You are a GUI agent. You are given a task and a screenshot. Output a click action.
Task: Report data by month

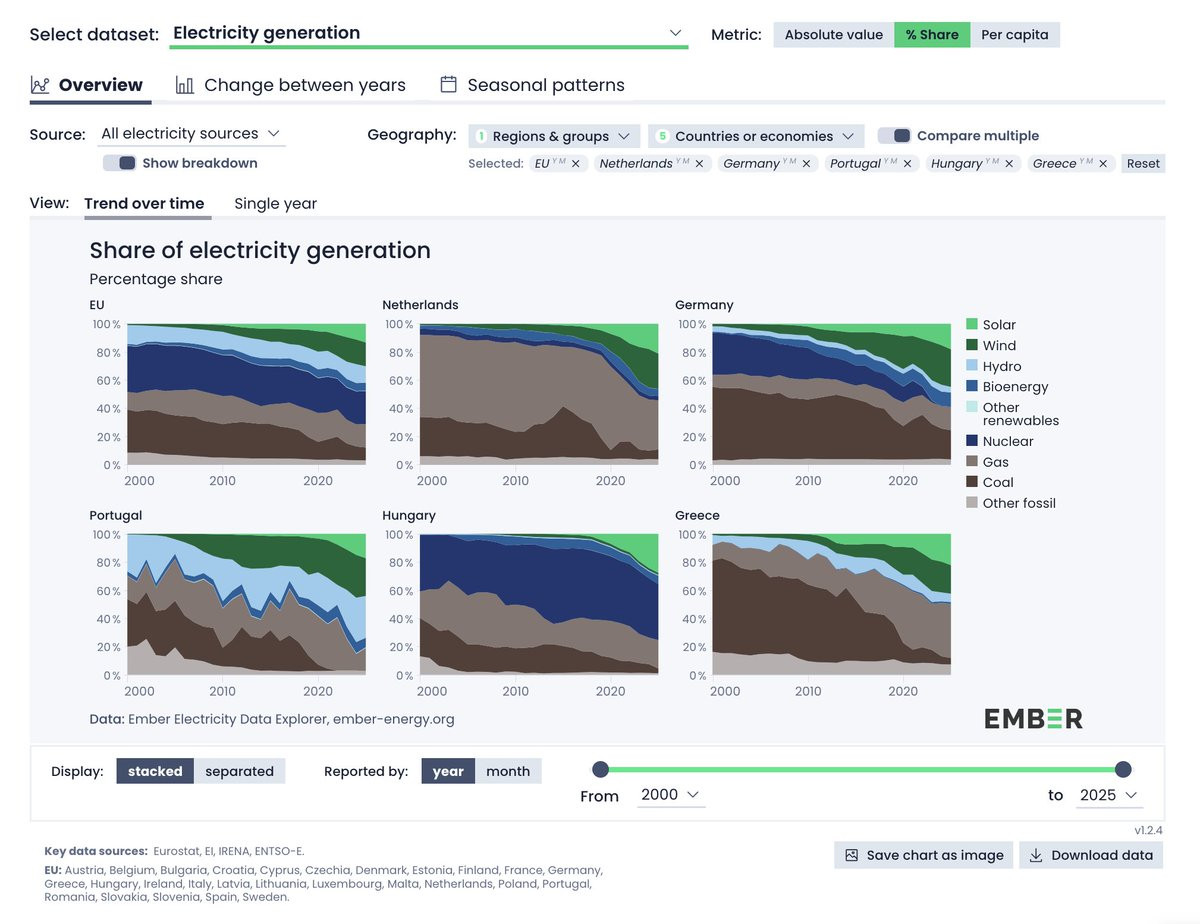point(508,771)
